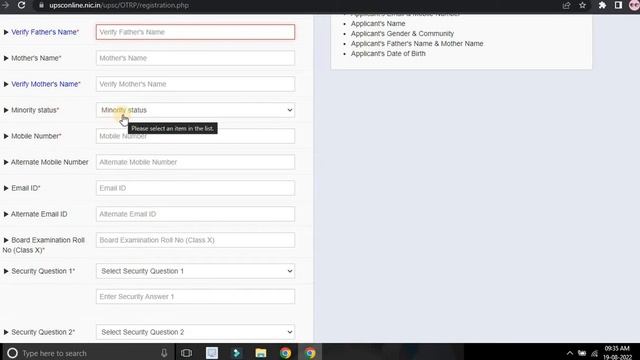Screen dimensions: 640x360
Task: Click the Verify Father's Name field
Action: [x=195, y=32]
